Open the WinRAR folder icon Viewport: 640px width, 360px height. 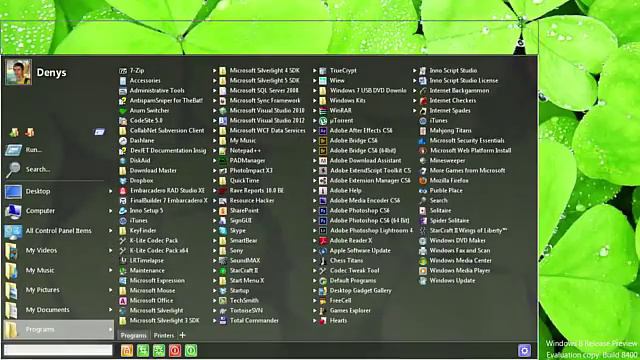coord(323,111)
